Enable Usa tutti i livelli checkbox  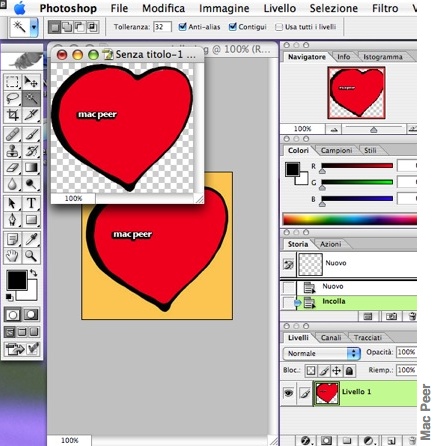(x=279, y=27)
